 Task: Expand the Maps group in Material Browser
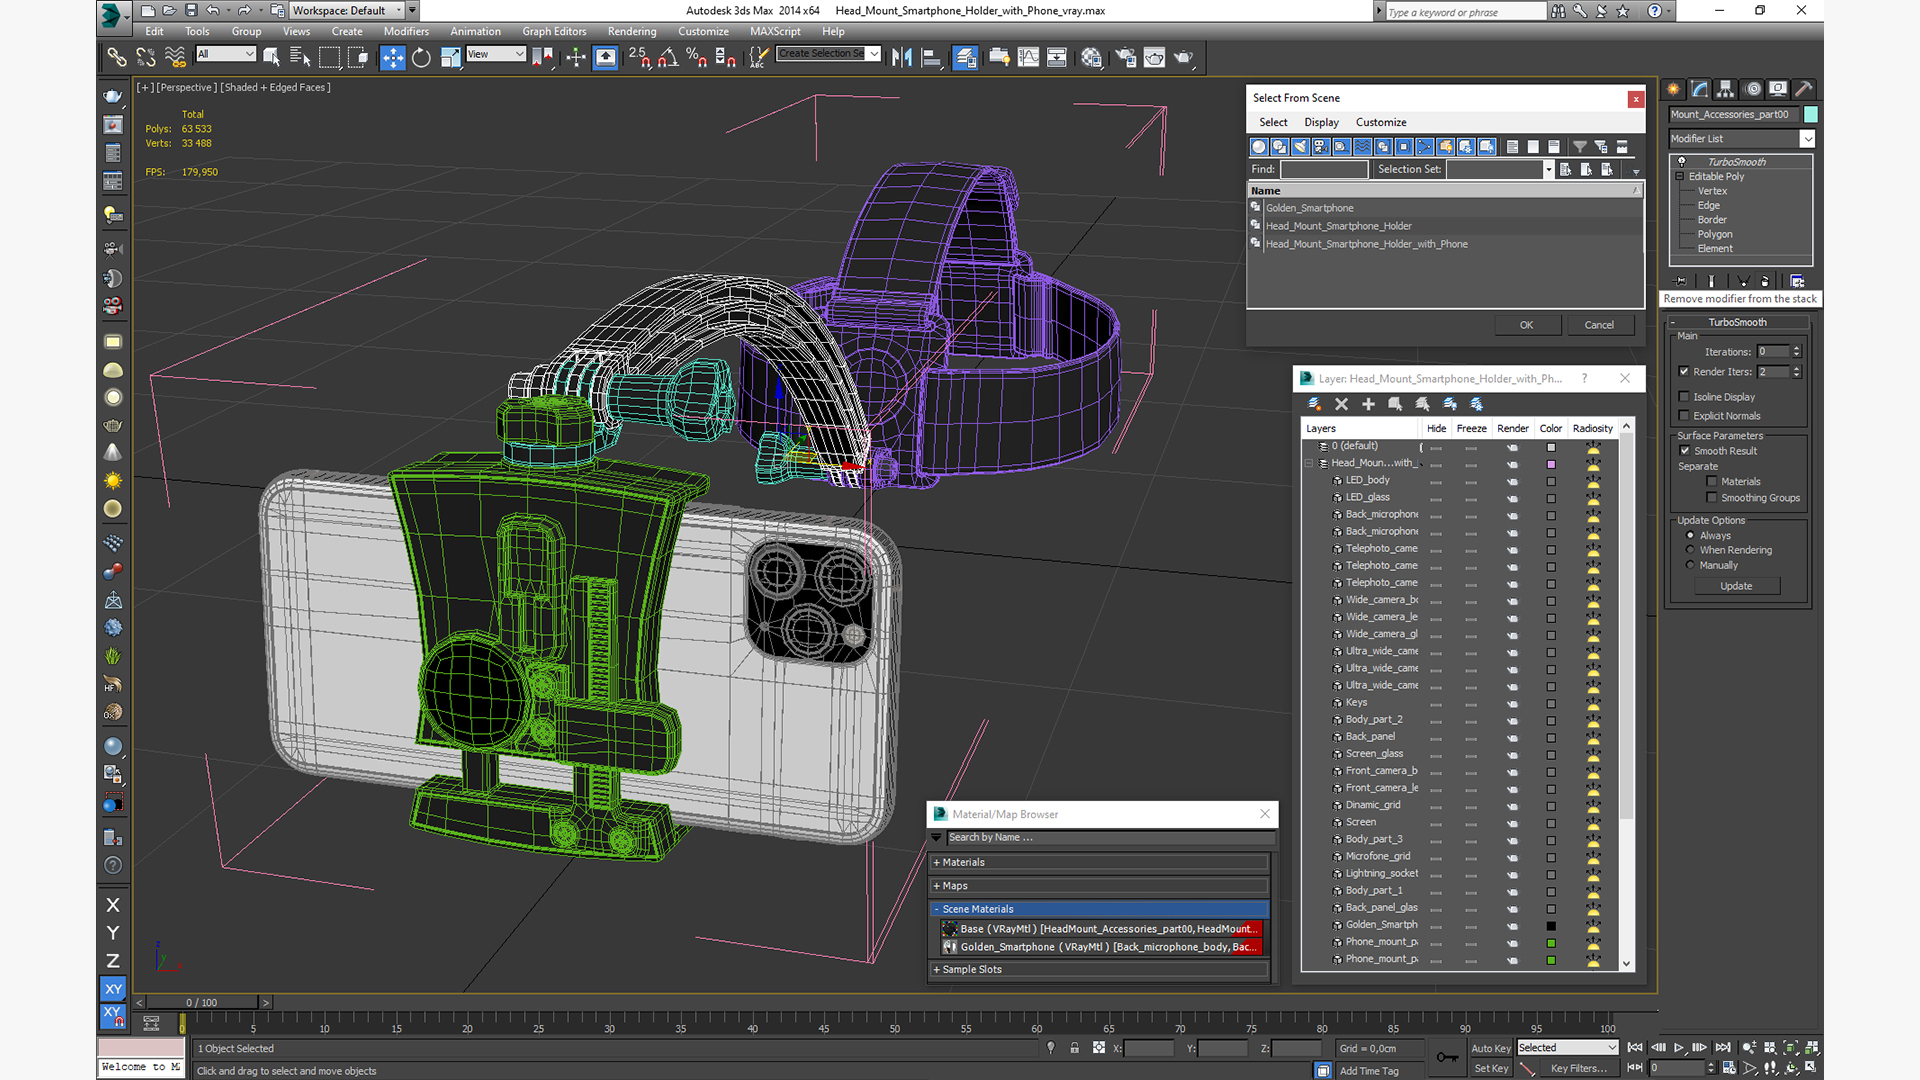click(x=1100, y=886)
